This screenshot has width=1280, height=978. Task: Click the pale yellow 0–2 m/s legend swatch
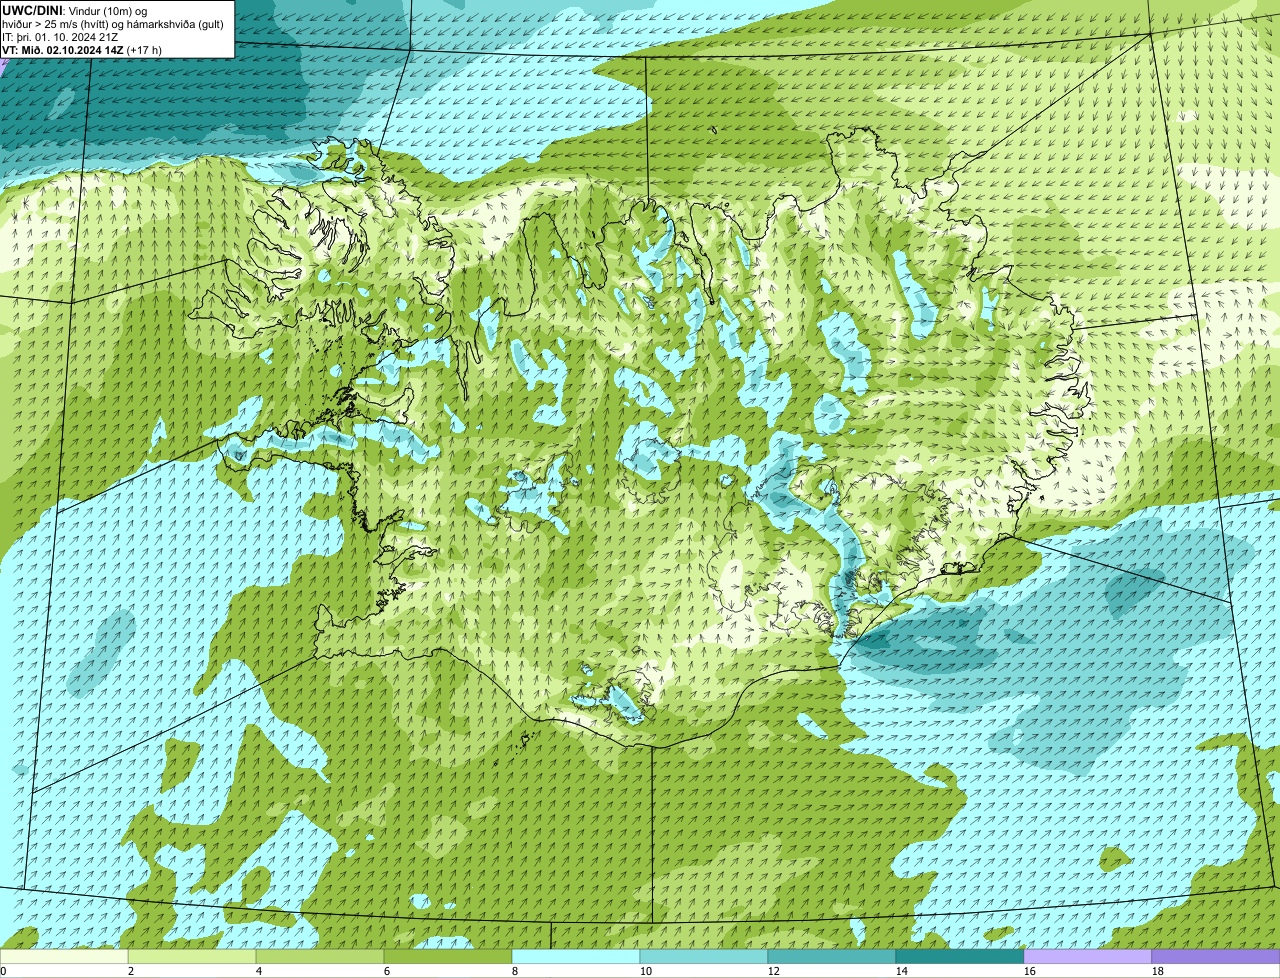pyautogui.click(x=64, y=956)
